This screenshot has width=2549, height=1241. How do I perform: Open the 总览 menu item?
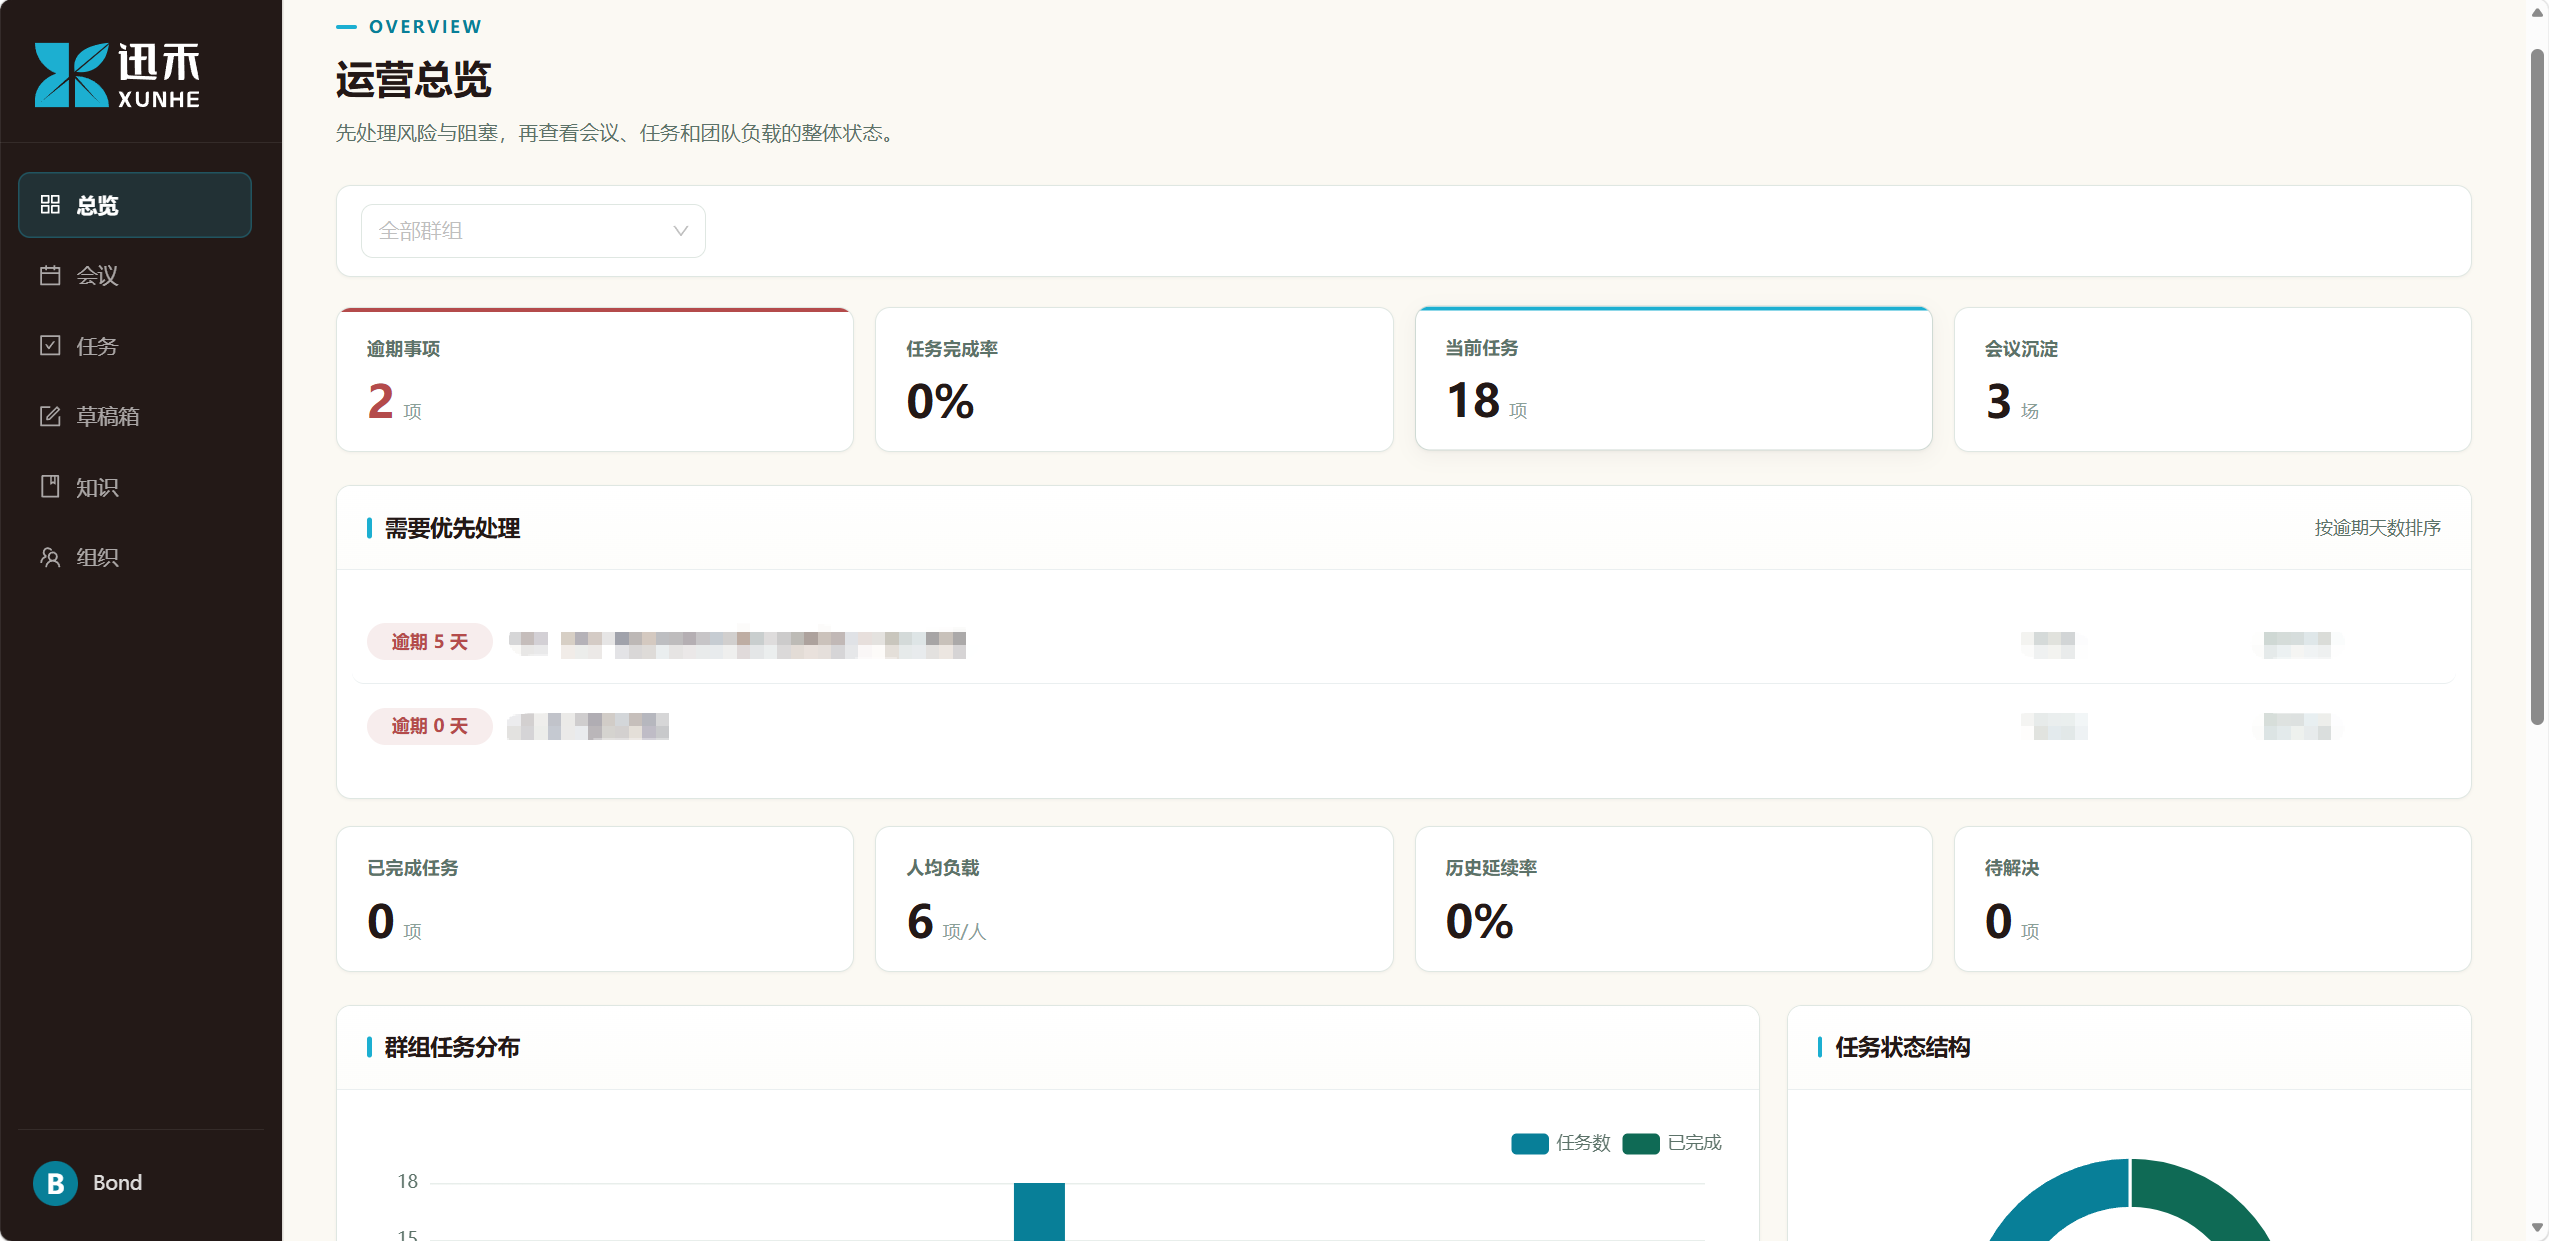pos(135,205)
